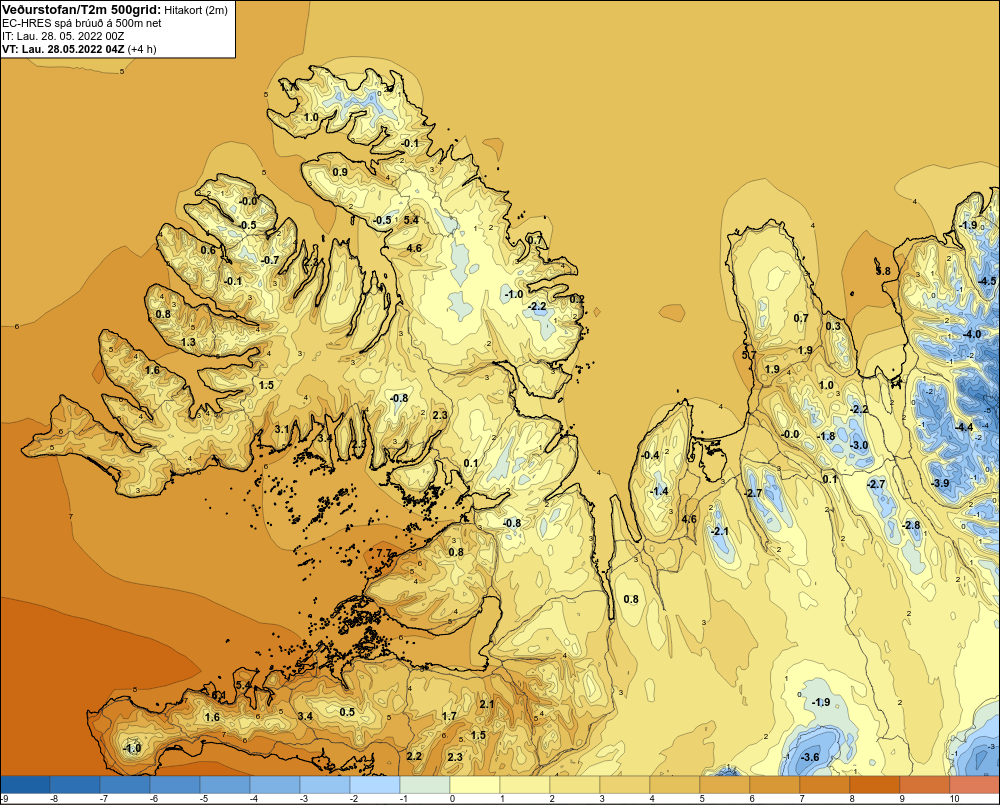Click the -3.0 temperature value on the map
1000x805 pixels.
pos(859,445)
